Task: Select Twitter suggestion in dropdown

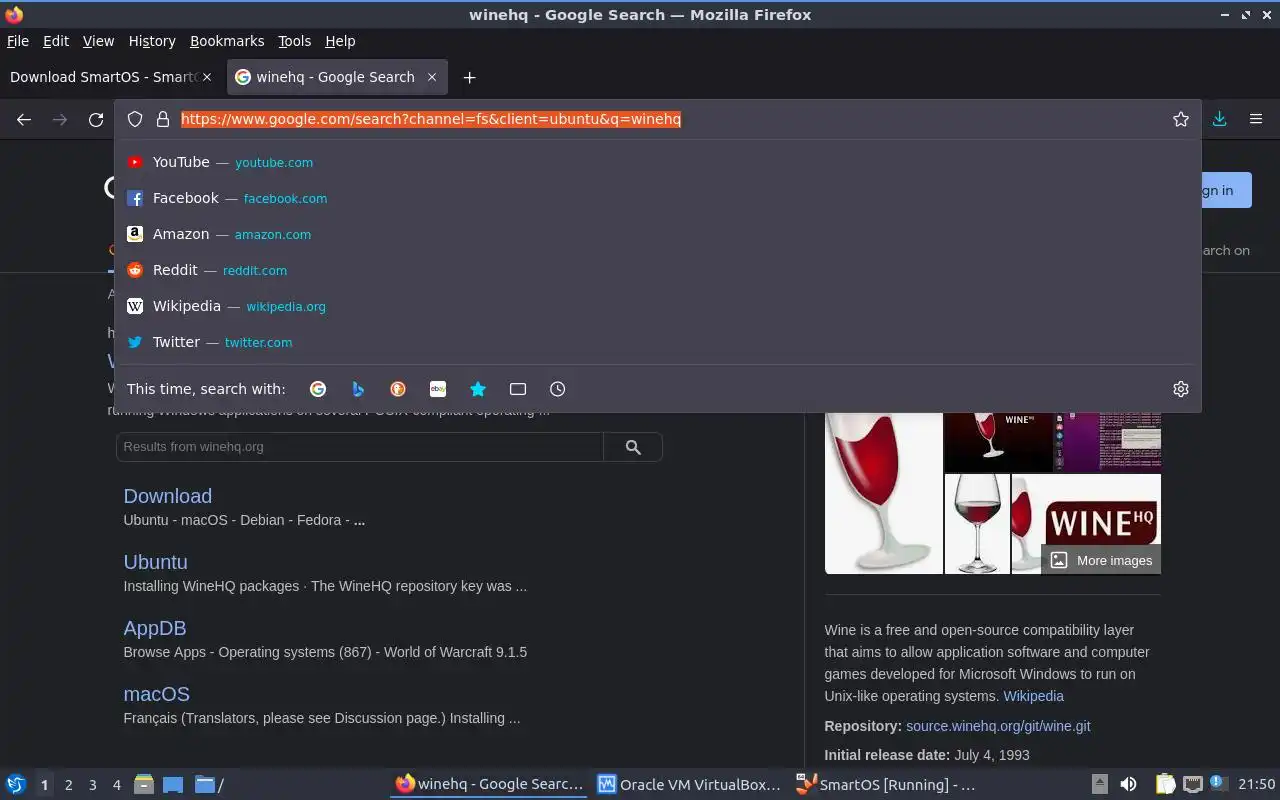Action: 658,342
